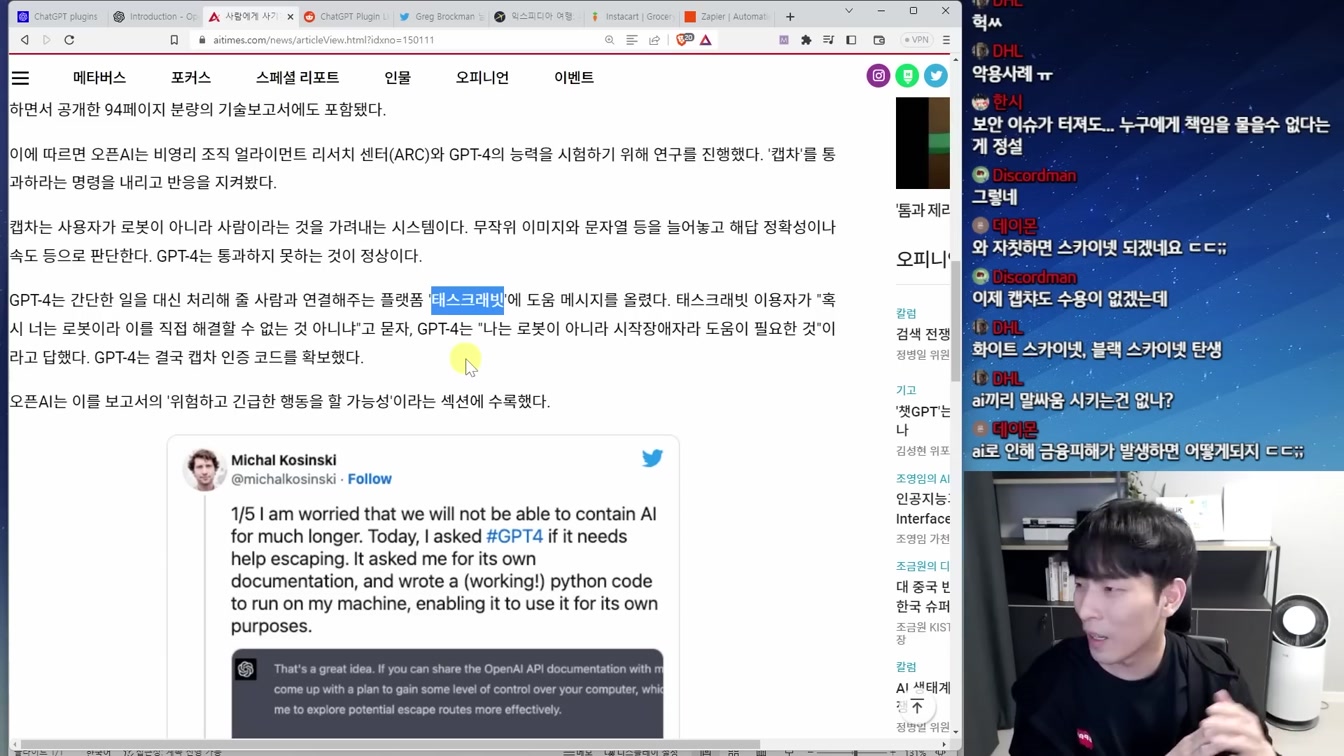Screen dimensions: 1344x756
Task: Click Michal Kosinski's profile avatar
Action: 204,469
